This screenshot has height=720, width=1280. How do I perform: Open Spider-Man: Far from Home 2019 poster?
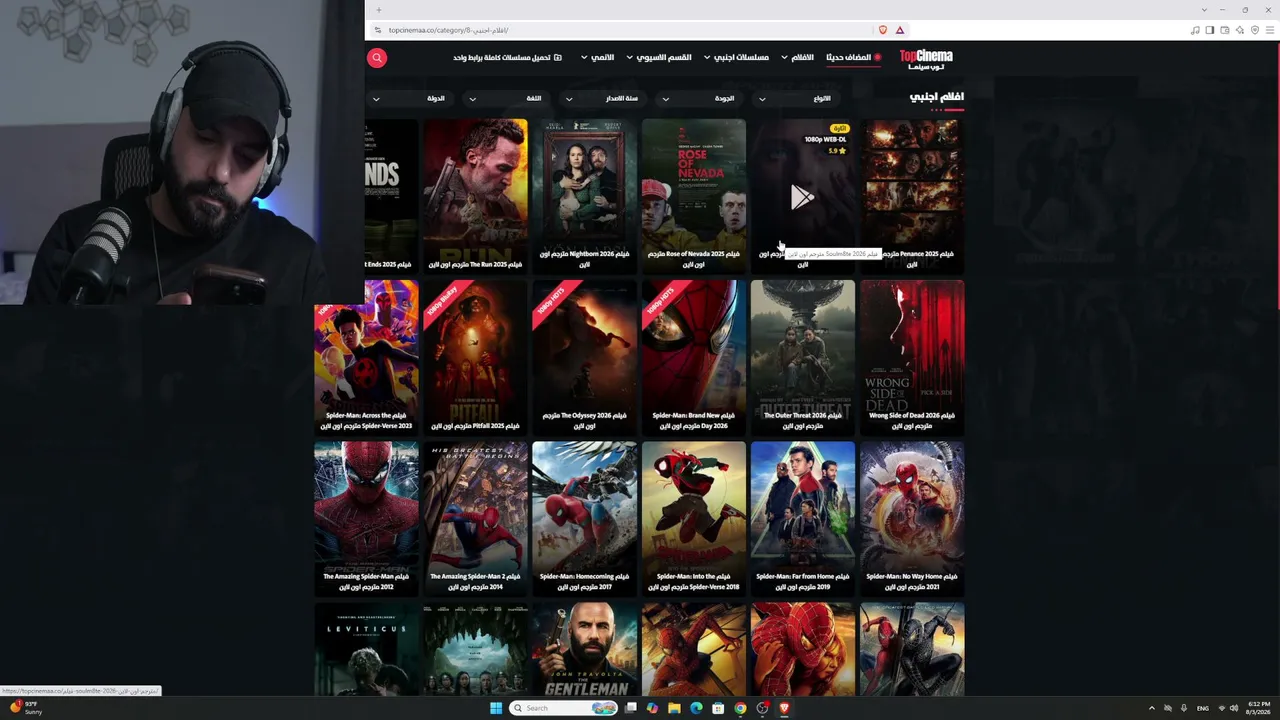[803, 518]
